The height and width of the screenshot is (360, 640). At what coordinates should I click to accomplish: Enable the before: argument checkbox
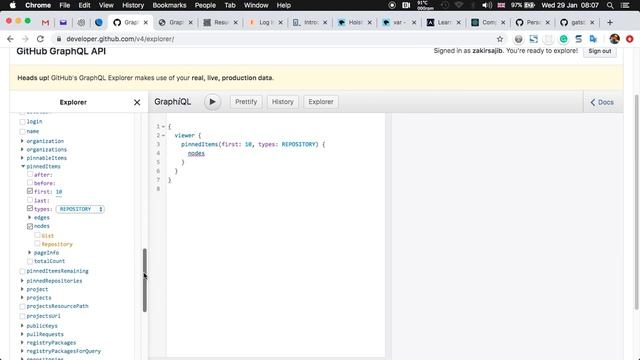(30, 183)
